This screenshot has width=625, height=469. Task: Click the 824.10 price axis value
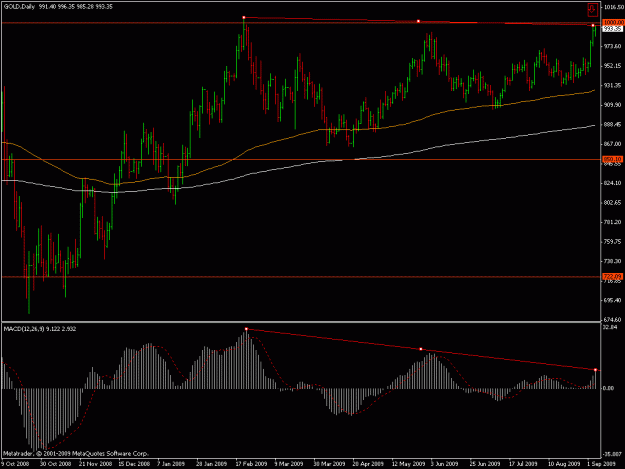[x=612, y=183]
